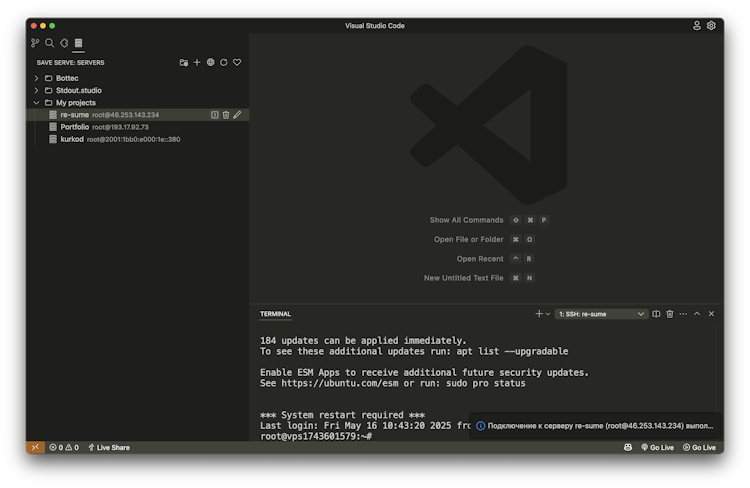Expand the Stdout.studio folder

coord(36,90)
